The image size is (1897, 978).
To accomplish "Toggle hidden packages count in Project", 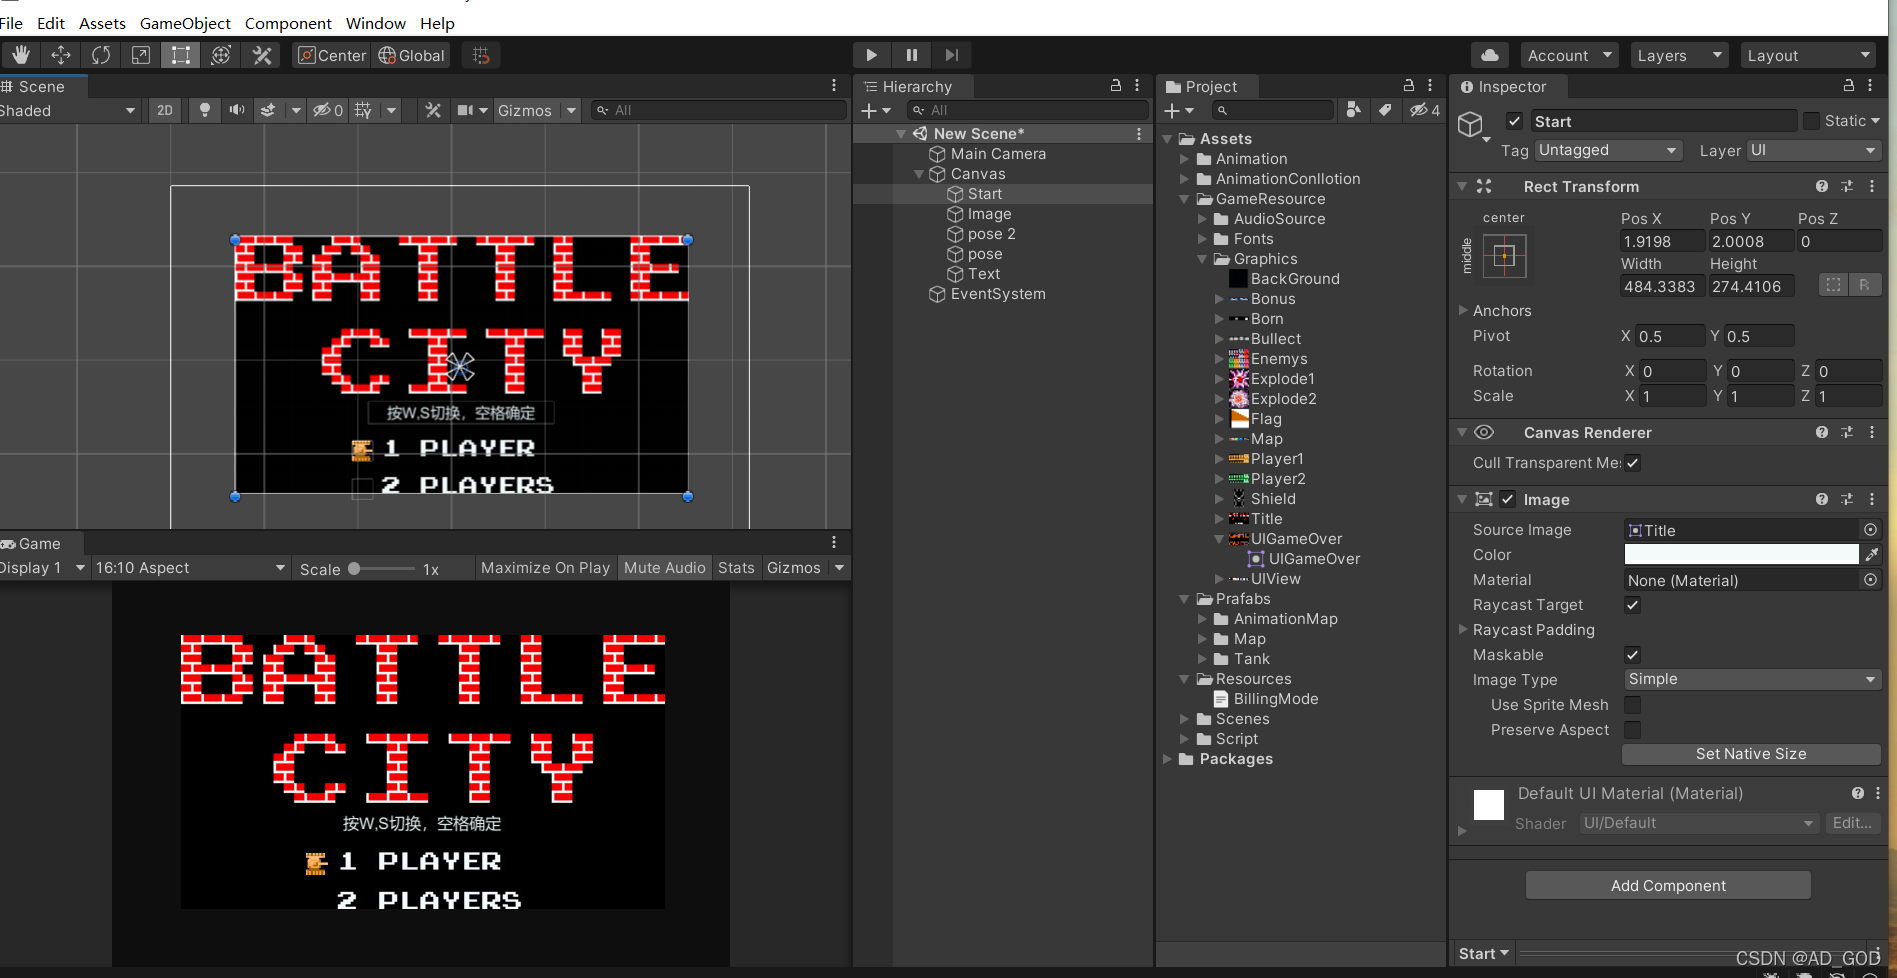I will (1425, 110).
